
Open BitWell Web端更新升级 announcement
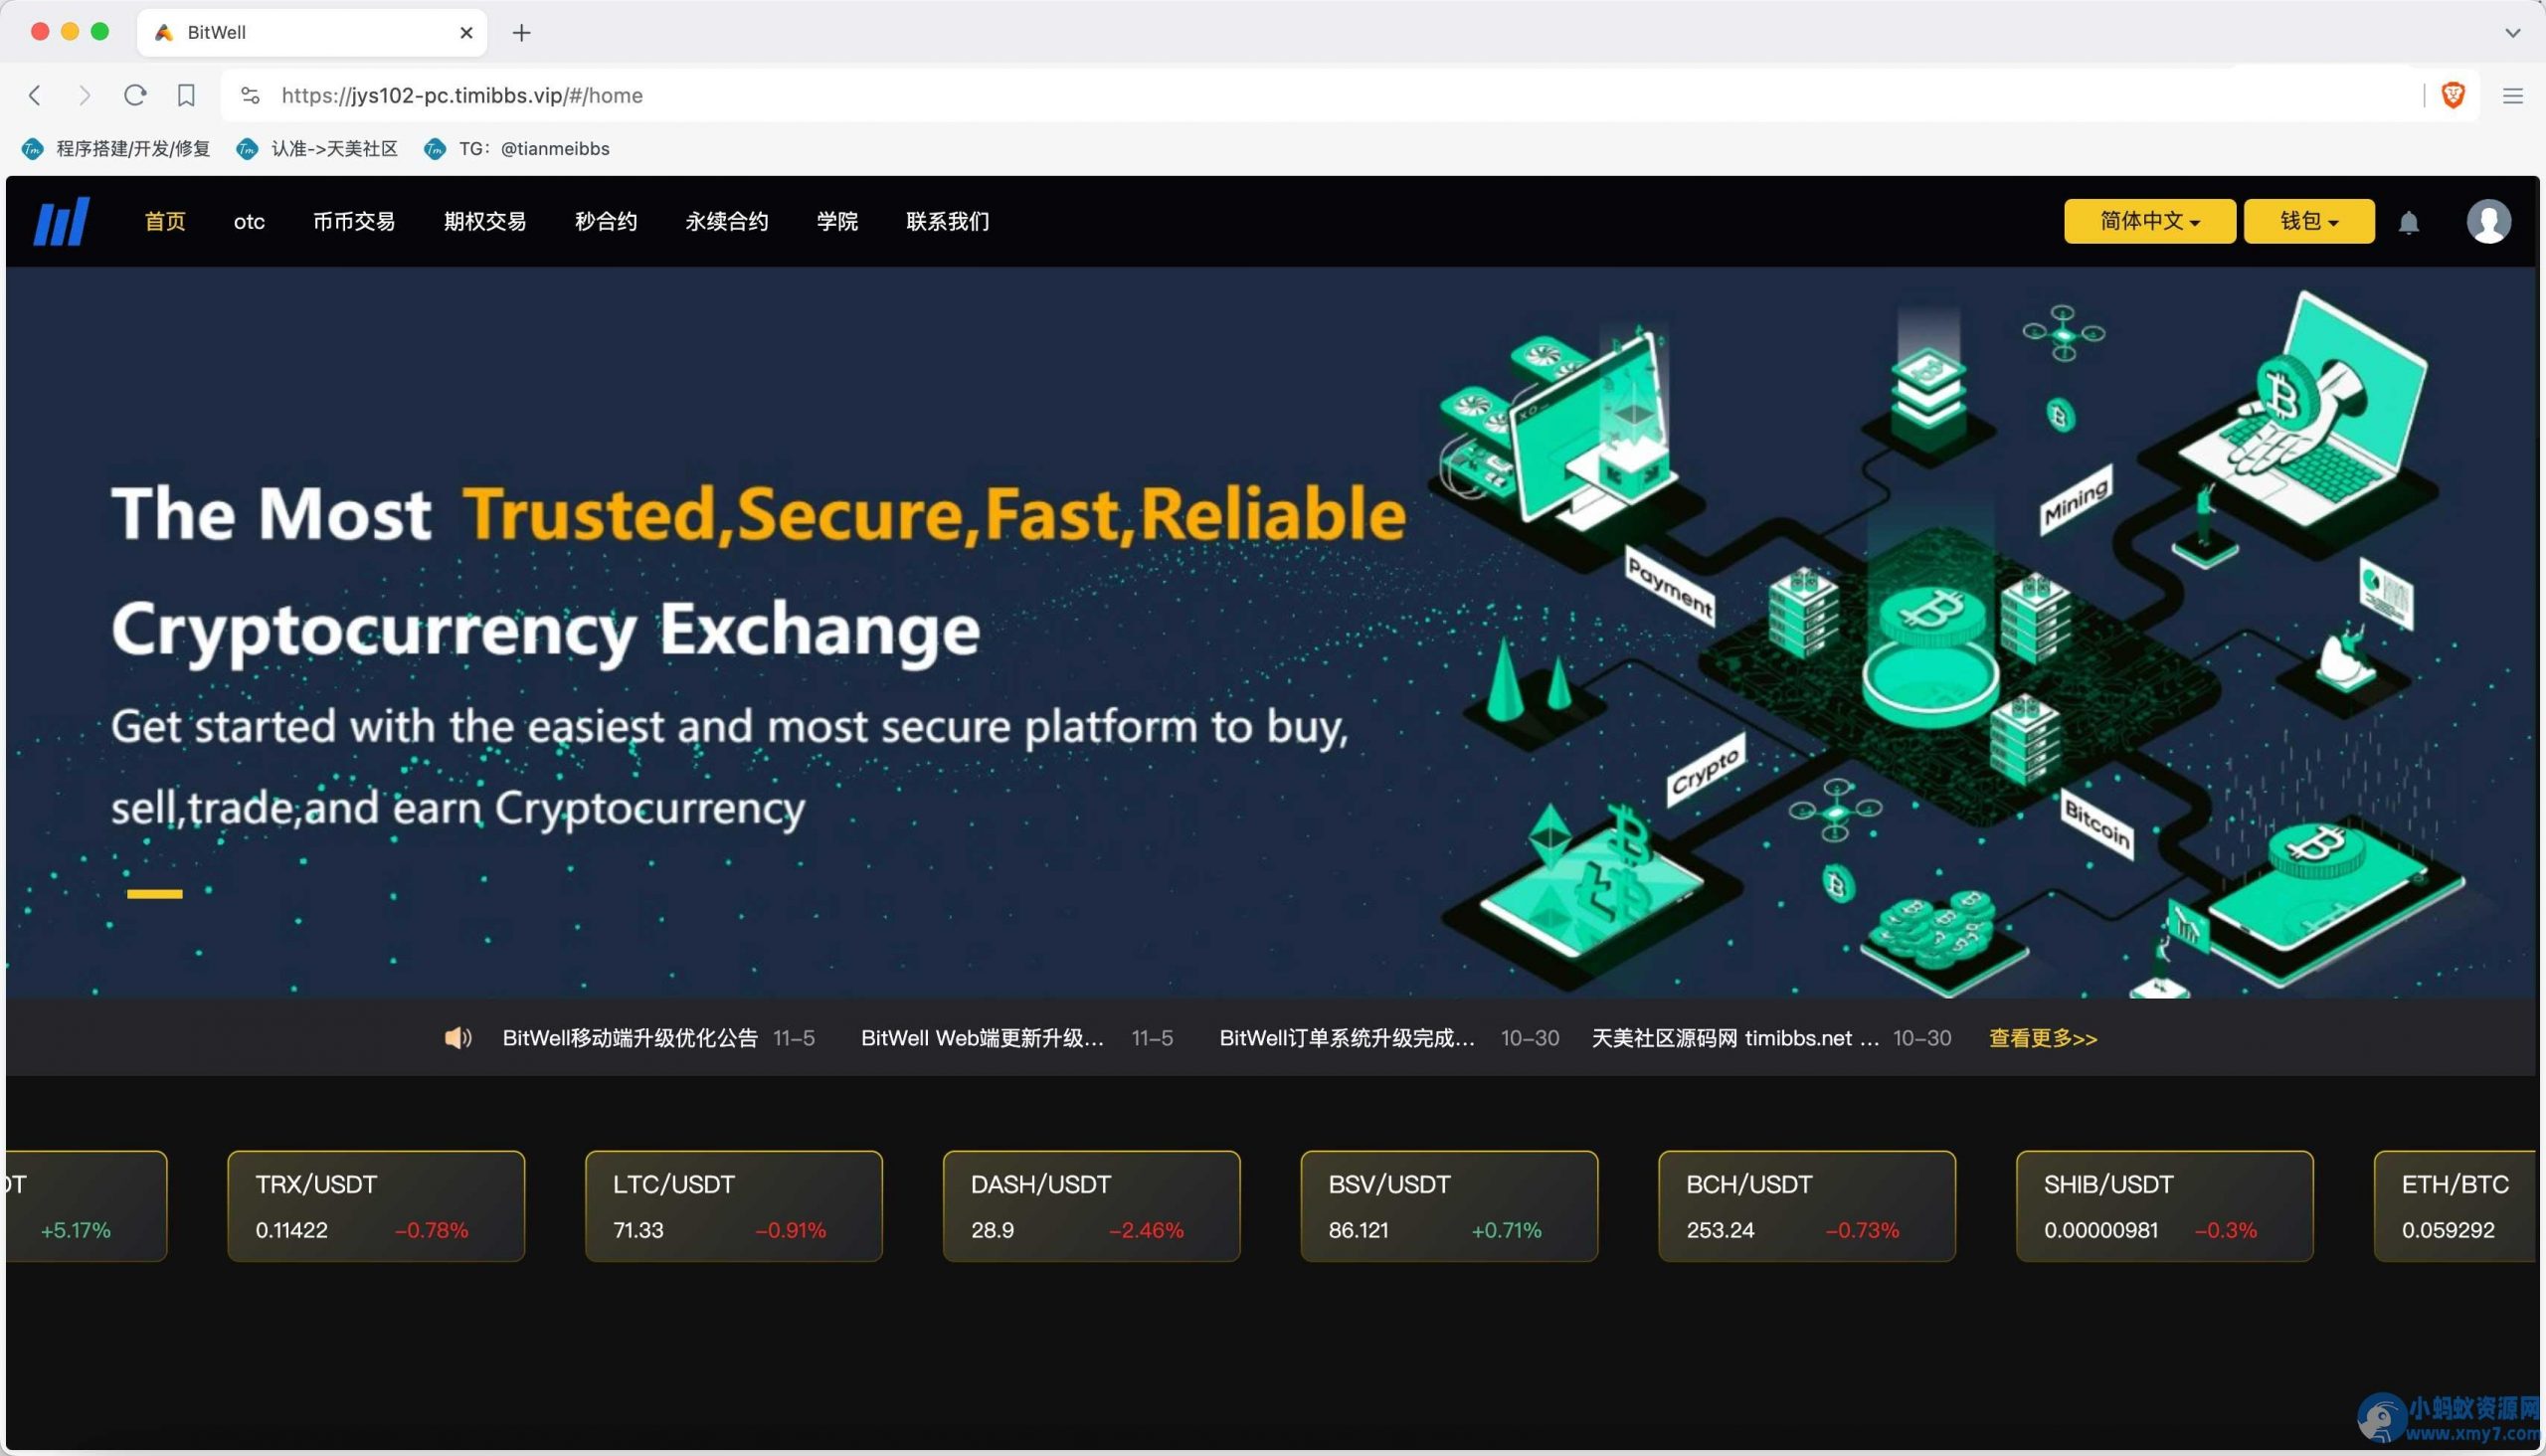(x=982, y=1038)
